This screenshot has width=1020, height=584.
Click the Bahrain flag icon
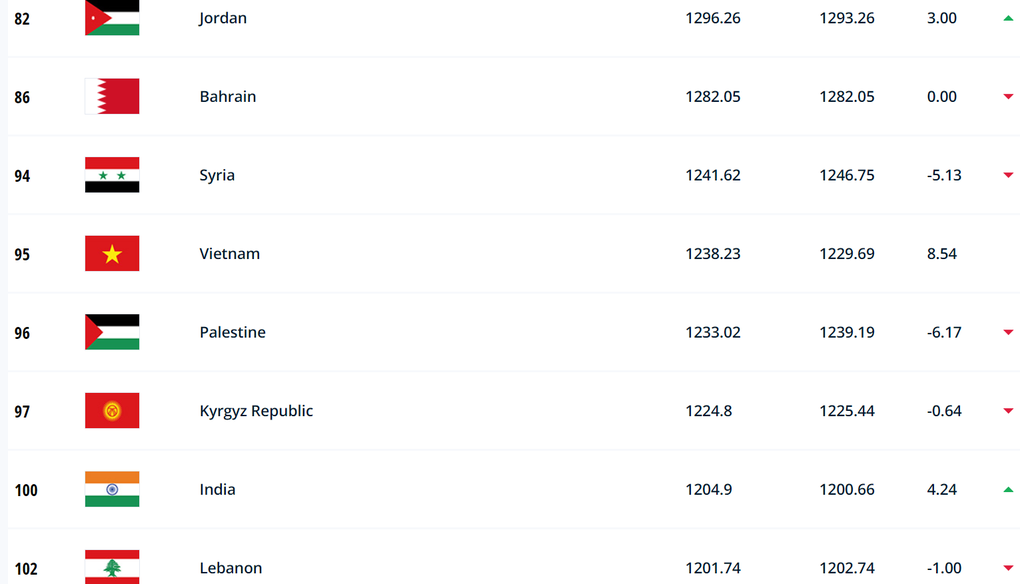(112, 96)
